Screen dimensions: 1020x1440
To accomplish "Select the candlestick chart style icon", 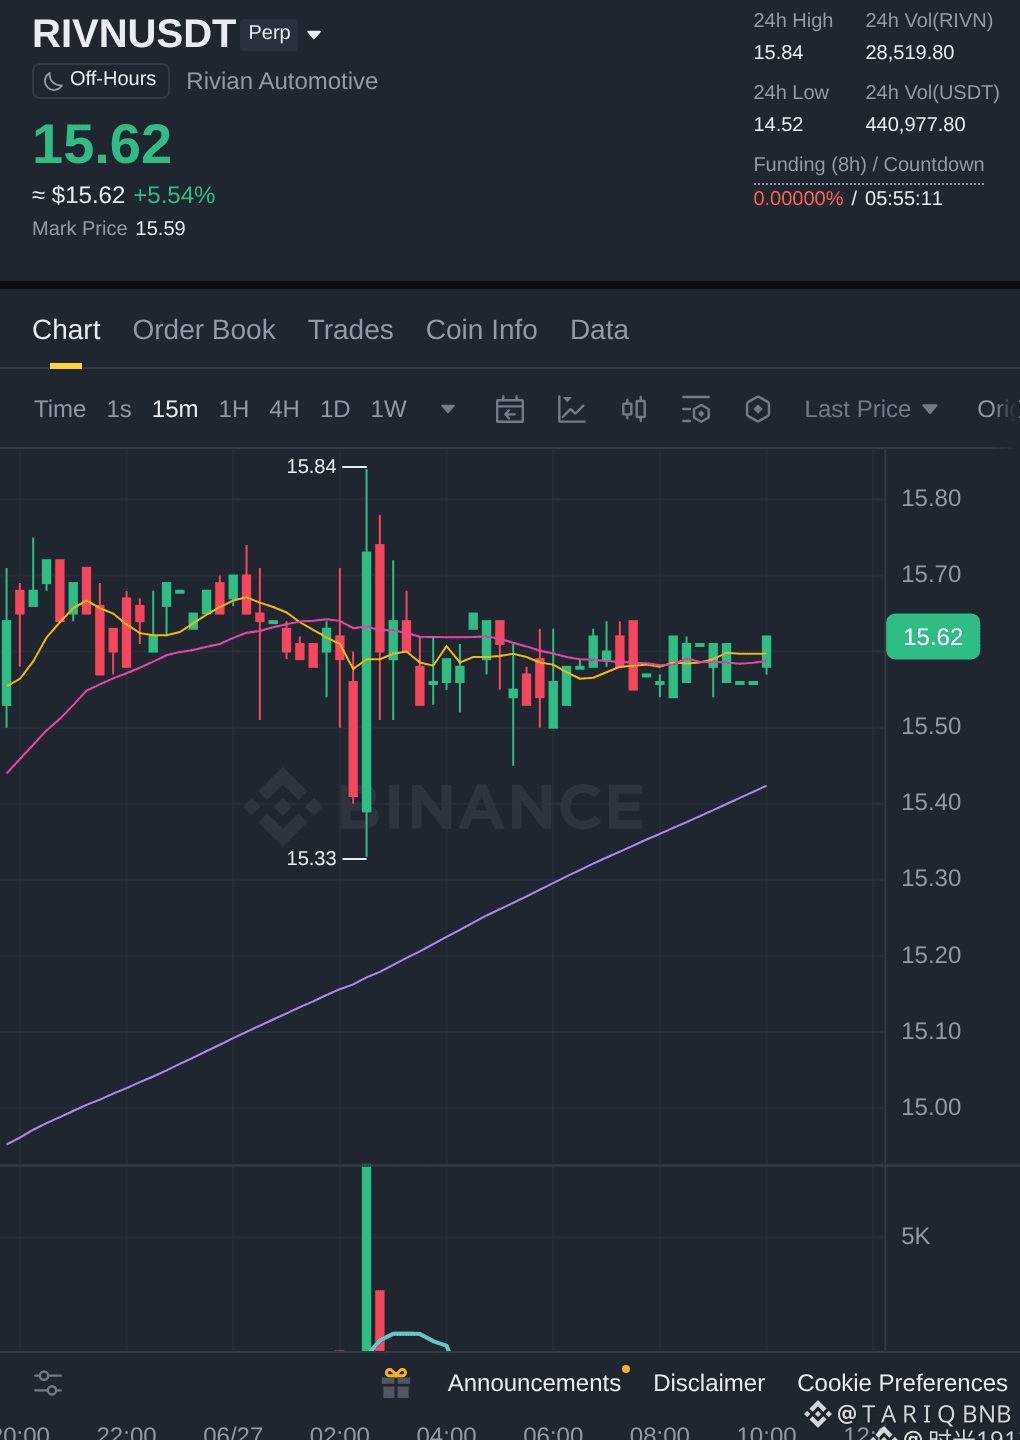I will click(x=634, y=409).
